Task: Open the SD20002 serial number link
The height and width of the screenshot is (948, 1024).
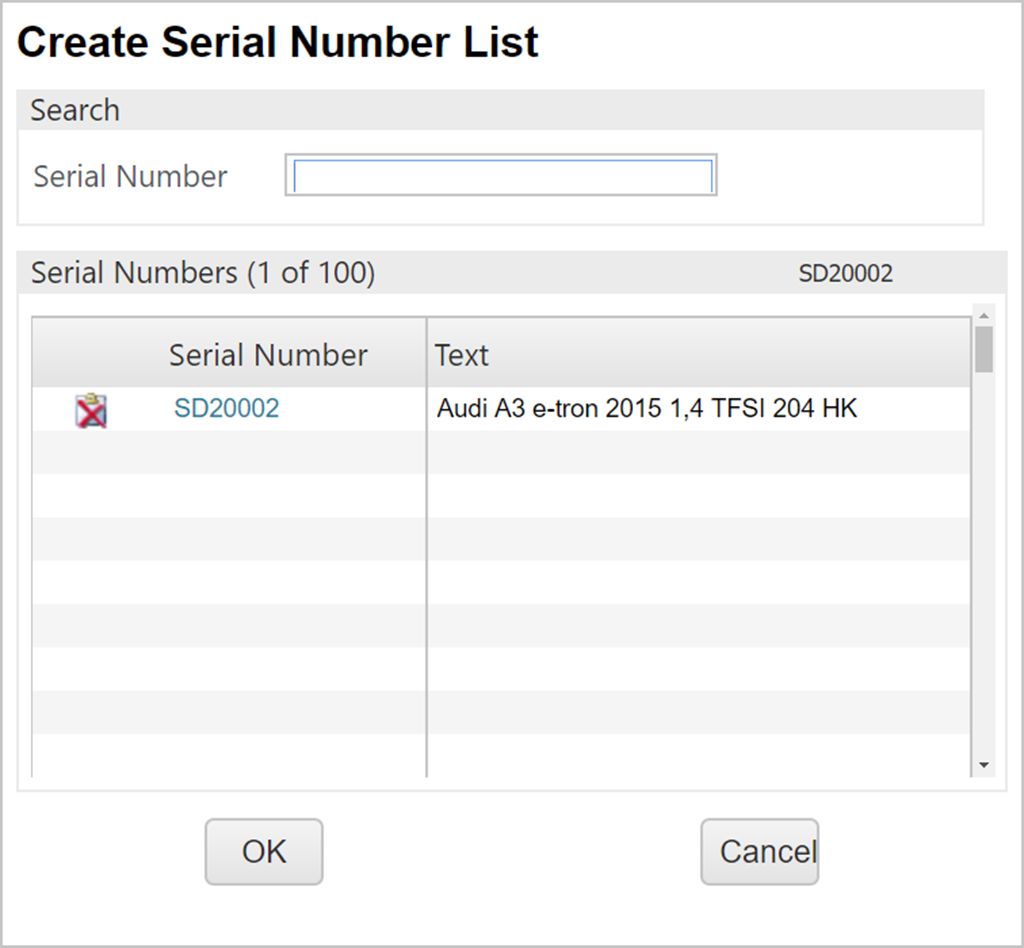Action: click(226, 408)
